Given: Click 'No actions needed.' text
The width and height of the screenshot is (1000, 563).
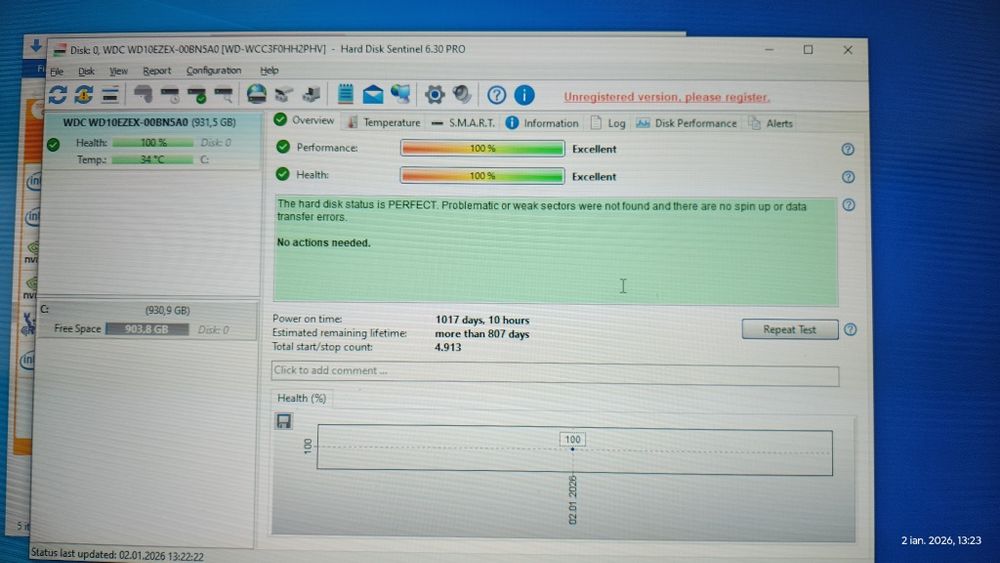Looking at the screenshot, I should [323, 242].
